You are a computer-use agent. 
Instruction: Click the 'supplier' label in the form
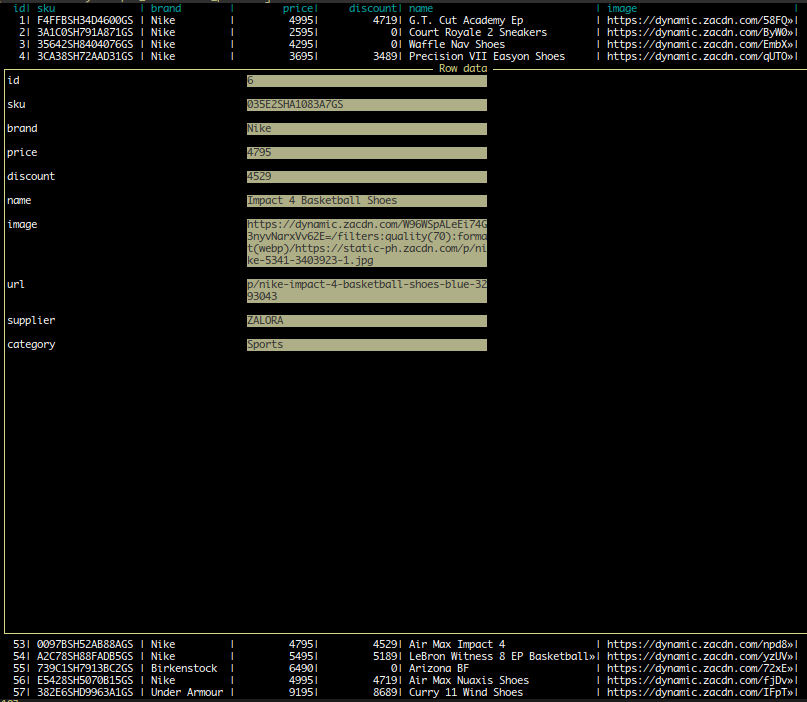(31, 321)
